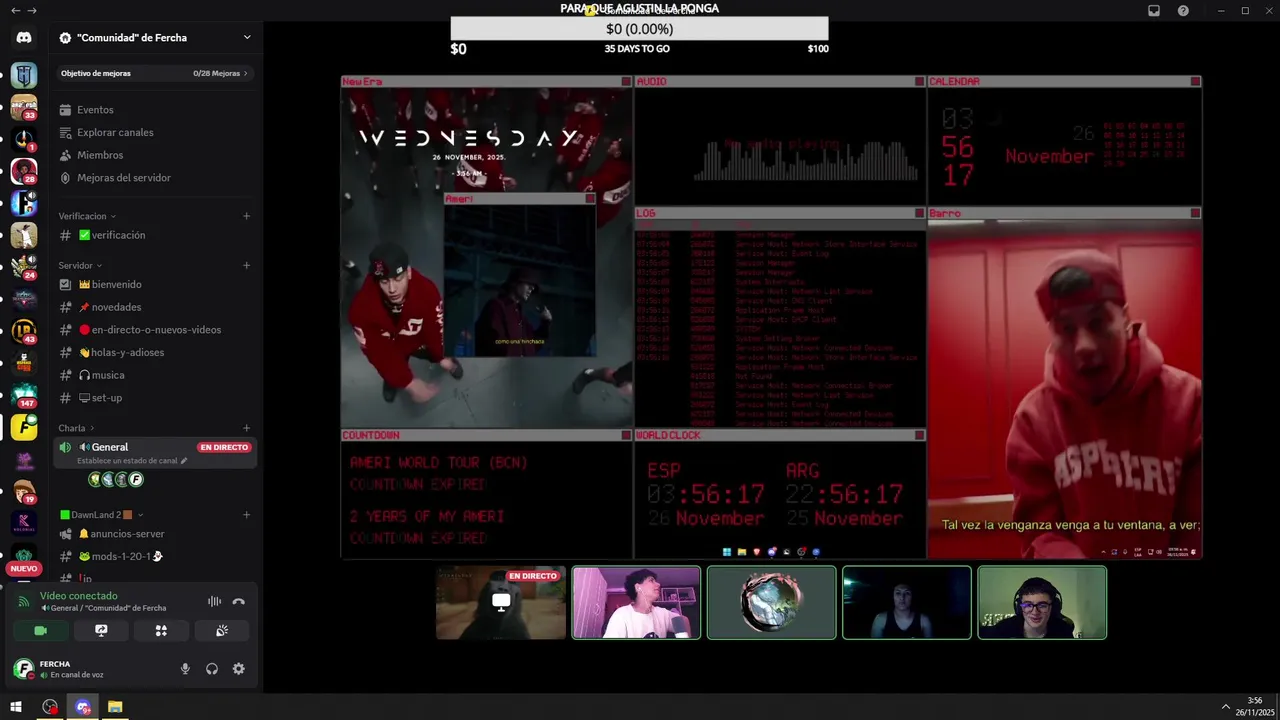Image resolution: width=1280 pixels, height=720 pixels.
Task: Toggle noise suppression waveform icon
Action: click(214, 601)
